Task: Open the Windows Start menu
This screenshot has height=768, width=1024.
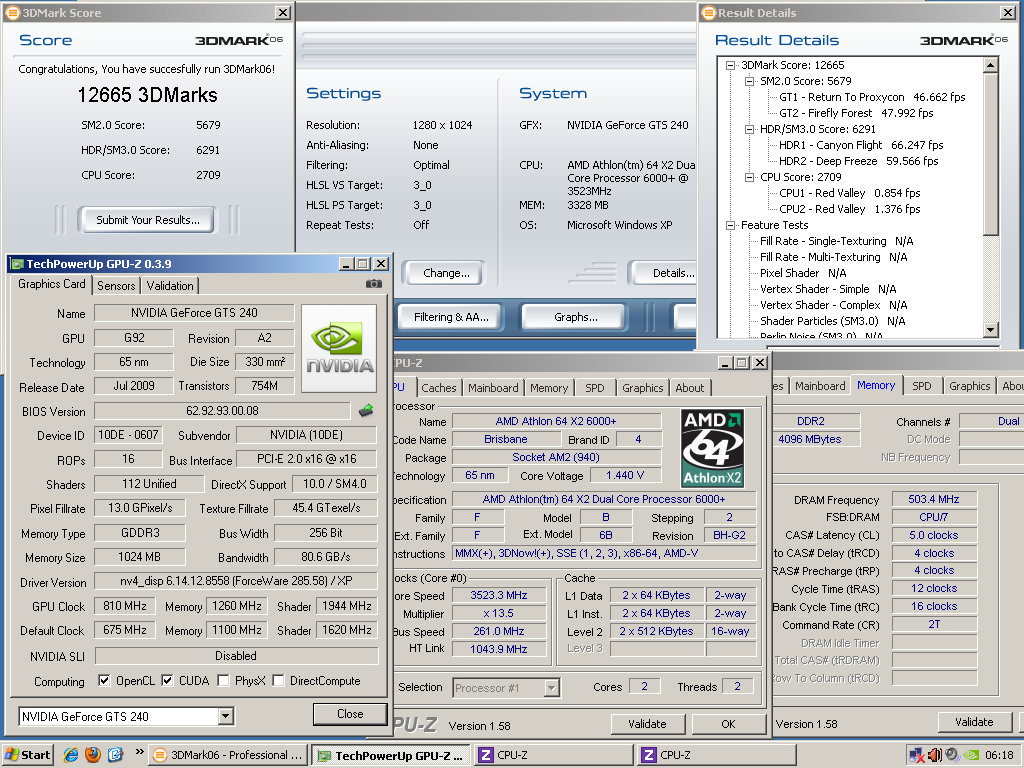Action: pyautogui.click(x=27, y=755)
